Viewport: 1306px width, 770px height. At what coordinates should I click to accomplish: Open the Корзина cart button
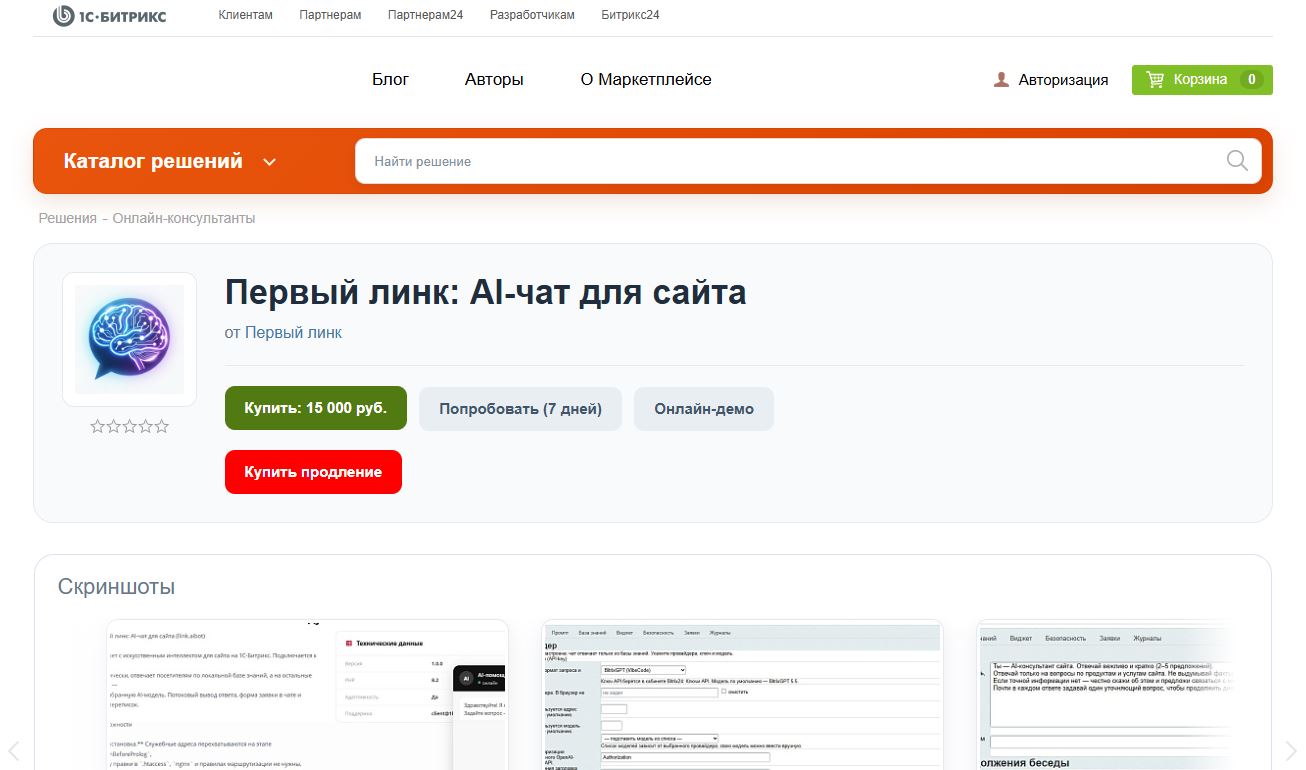point(1202,80)
